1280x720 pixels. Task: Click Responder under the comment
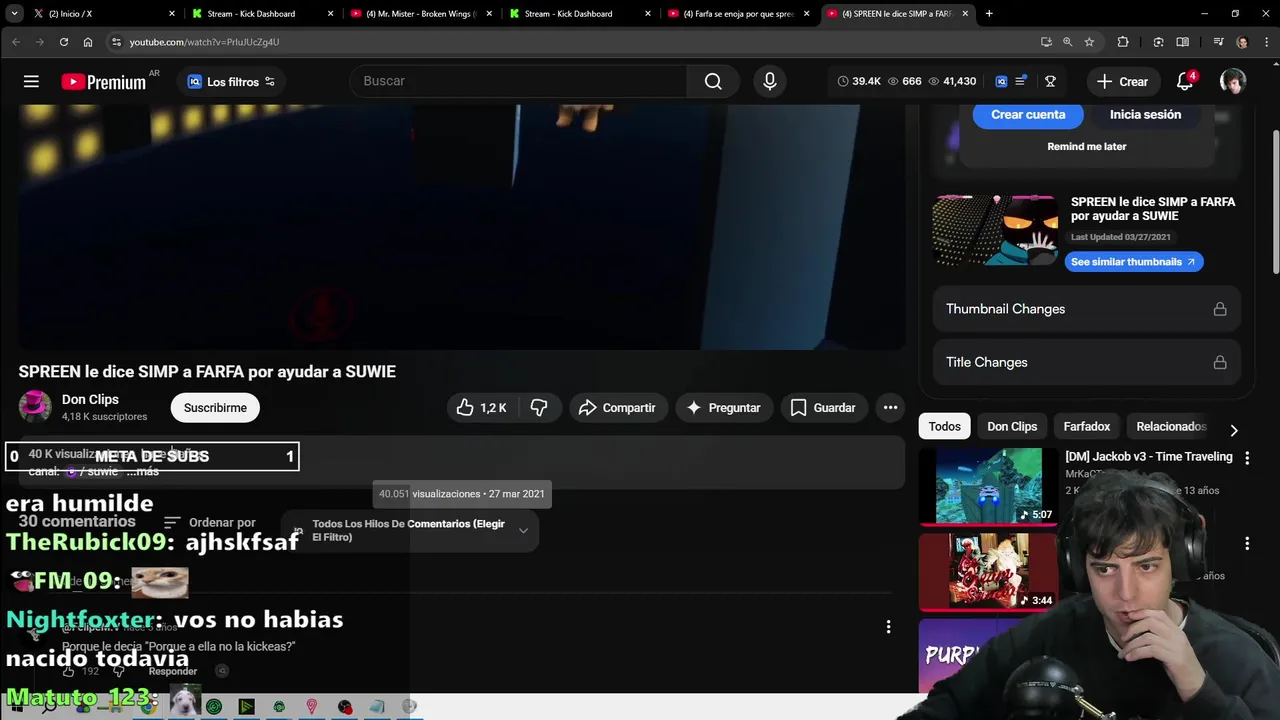pyautogui.click(x=172, y=672)
